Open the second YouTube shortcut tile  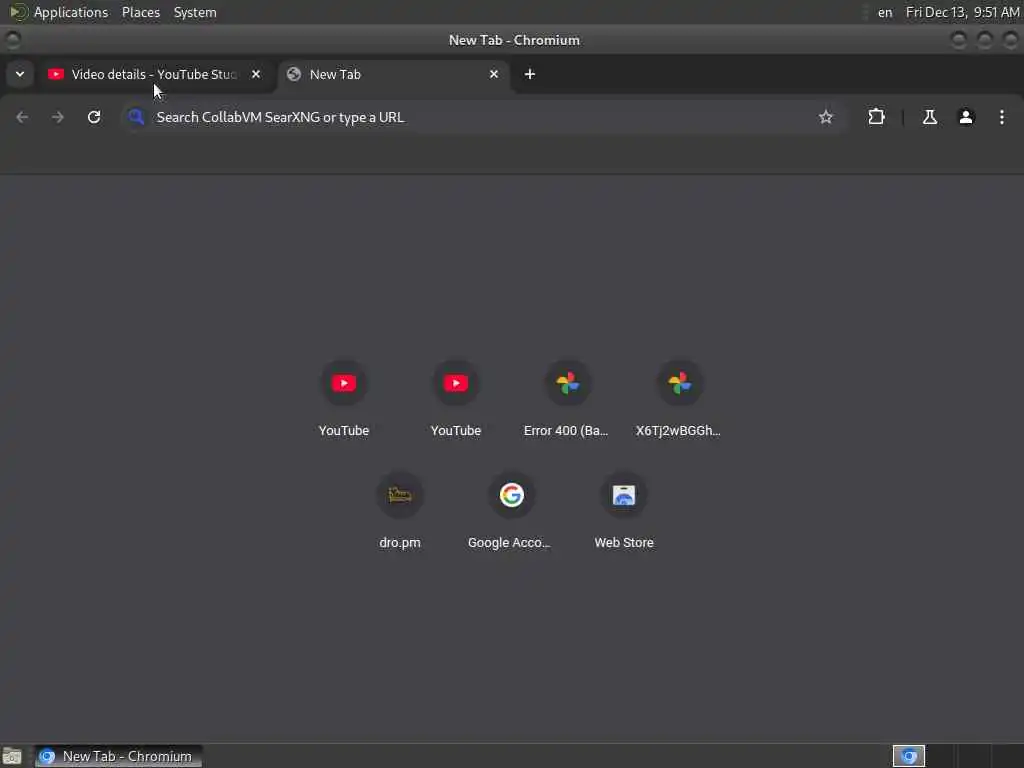tap(456, 398)
